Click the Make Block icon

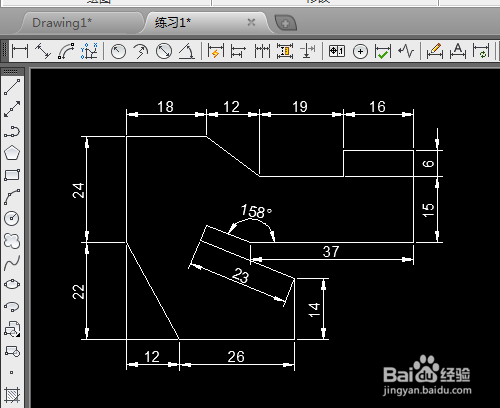pos(12,351)
